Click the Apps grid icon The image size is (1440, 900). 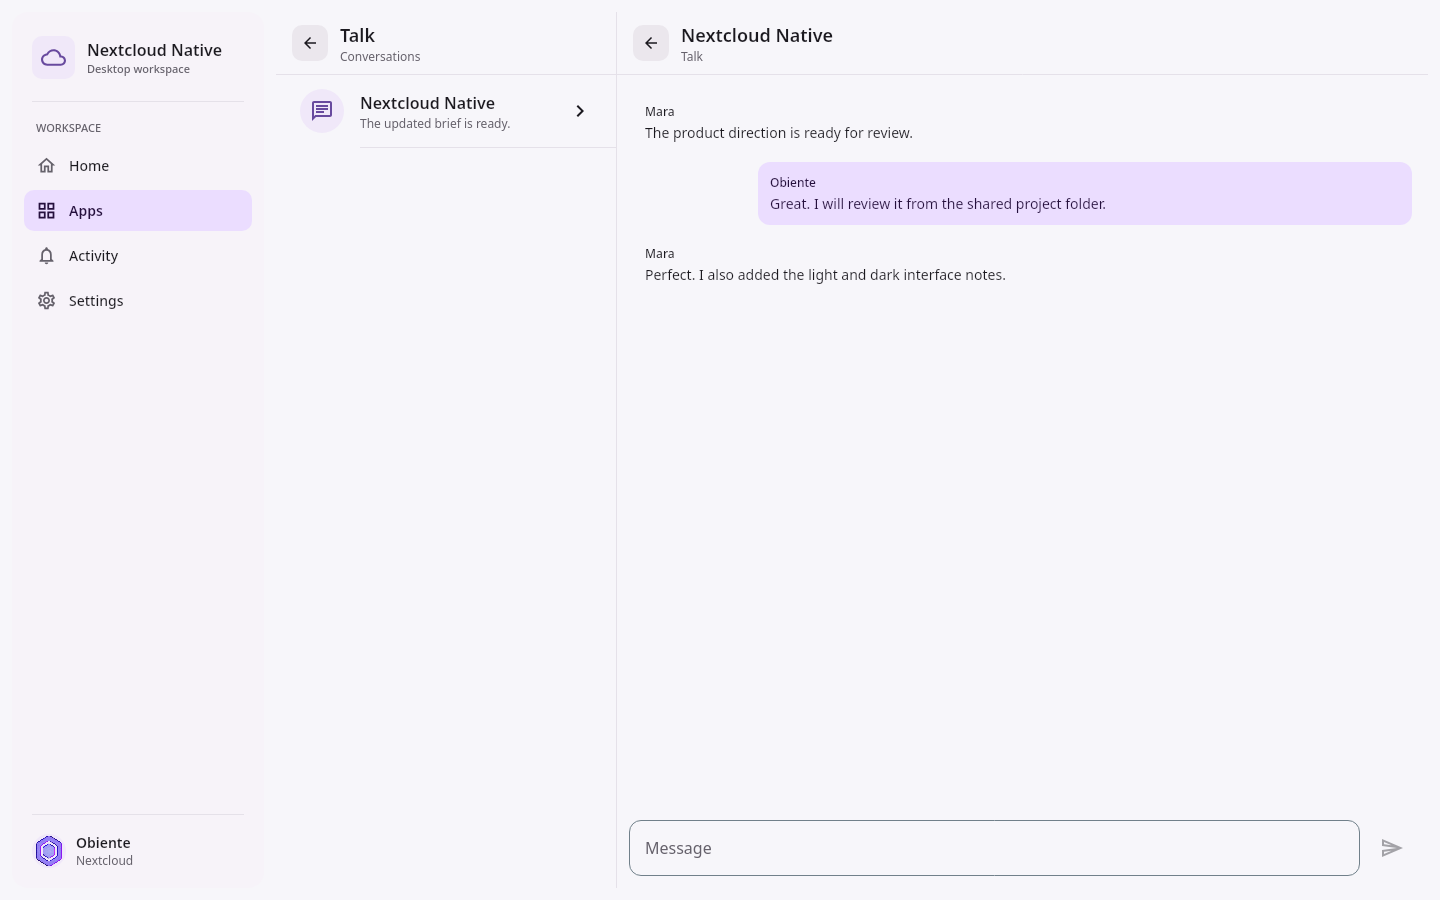pos(46,211)
